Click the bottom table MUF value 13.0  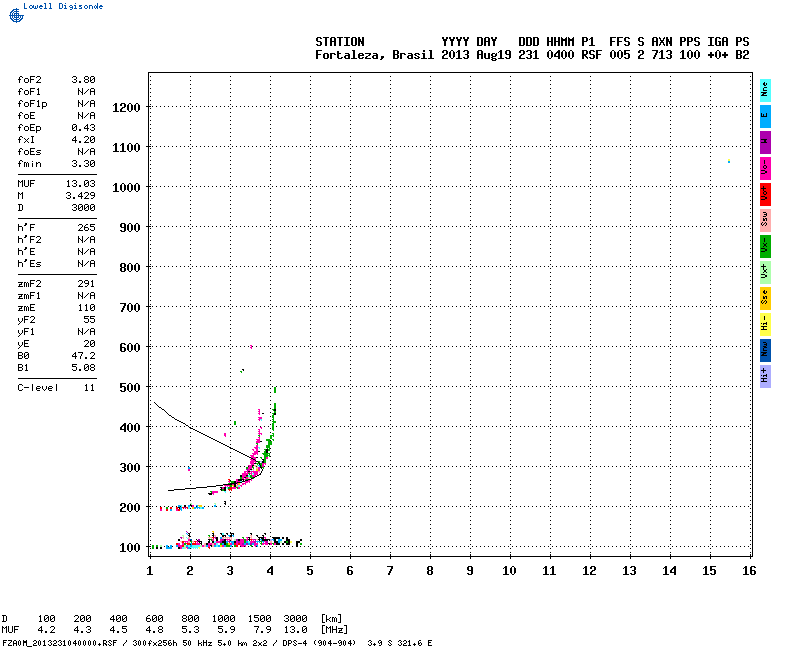click(295, 630)
